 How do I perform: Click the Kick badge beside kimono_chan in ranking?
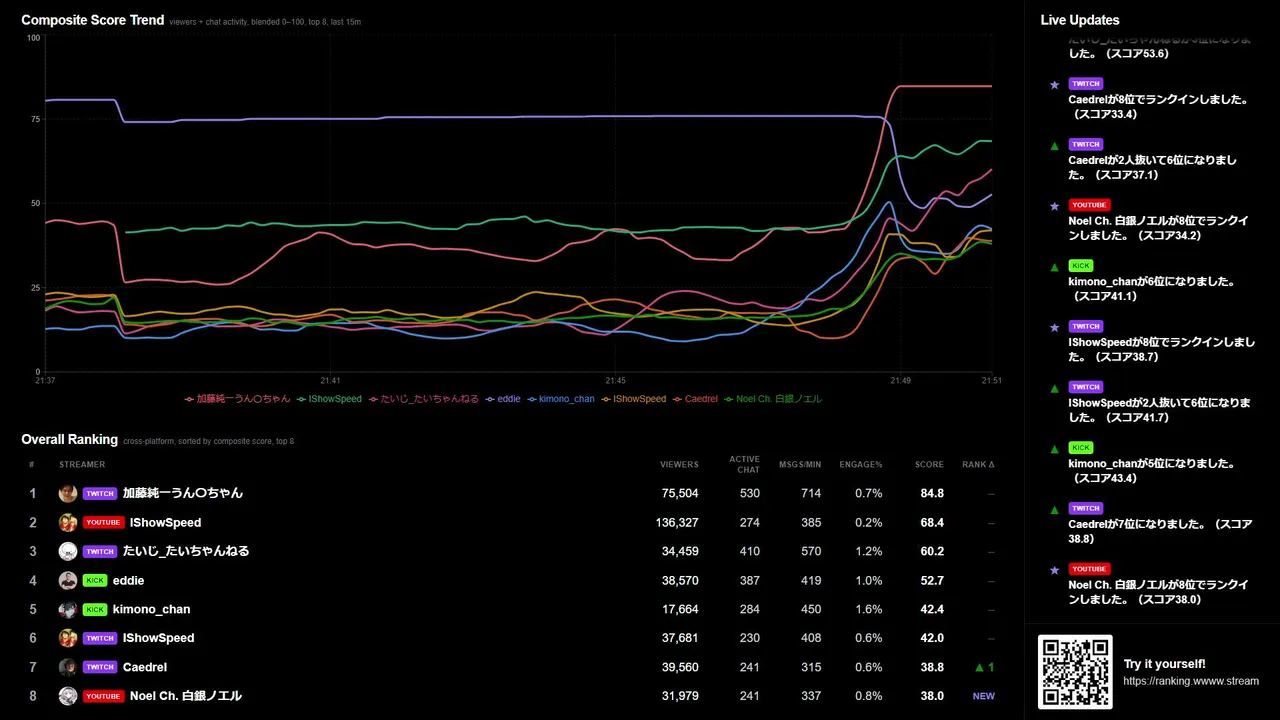(x=95, y=609)
